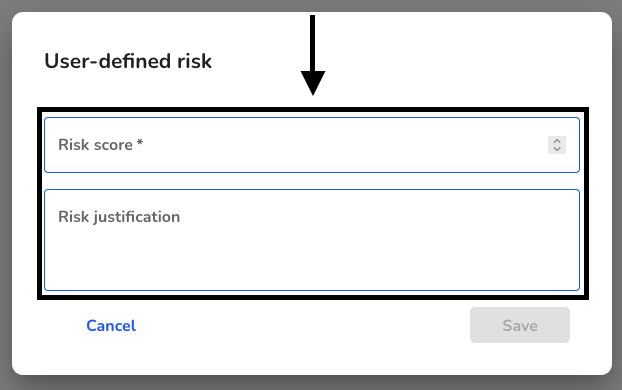Click blank dialog area right of title
This screenshot has width=622, height=390.
(x=456, y=61)
